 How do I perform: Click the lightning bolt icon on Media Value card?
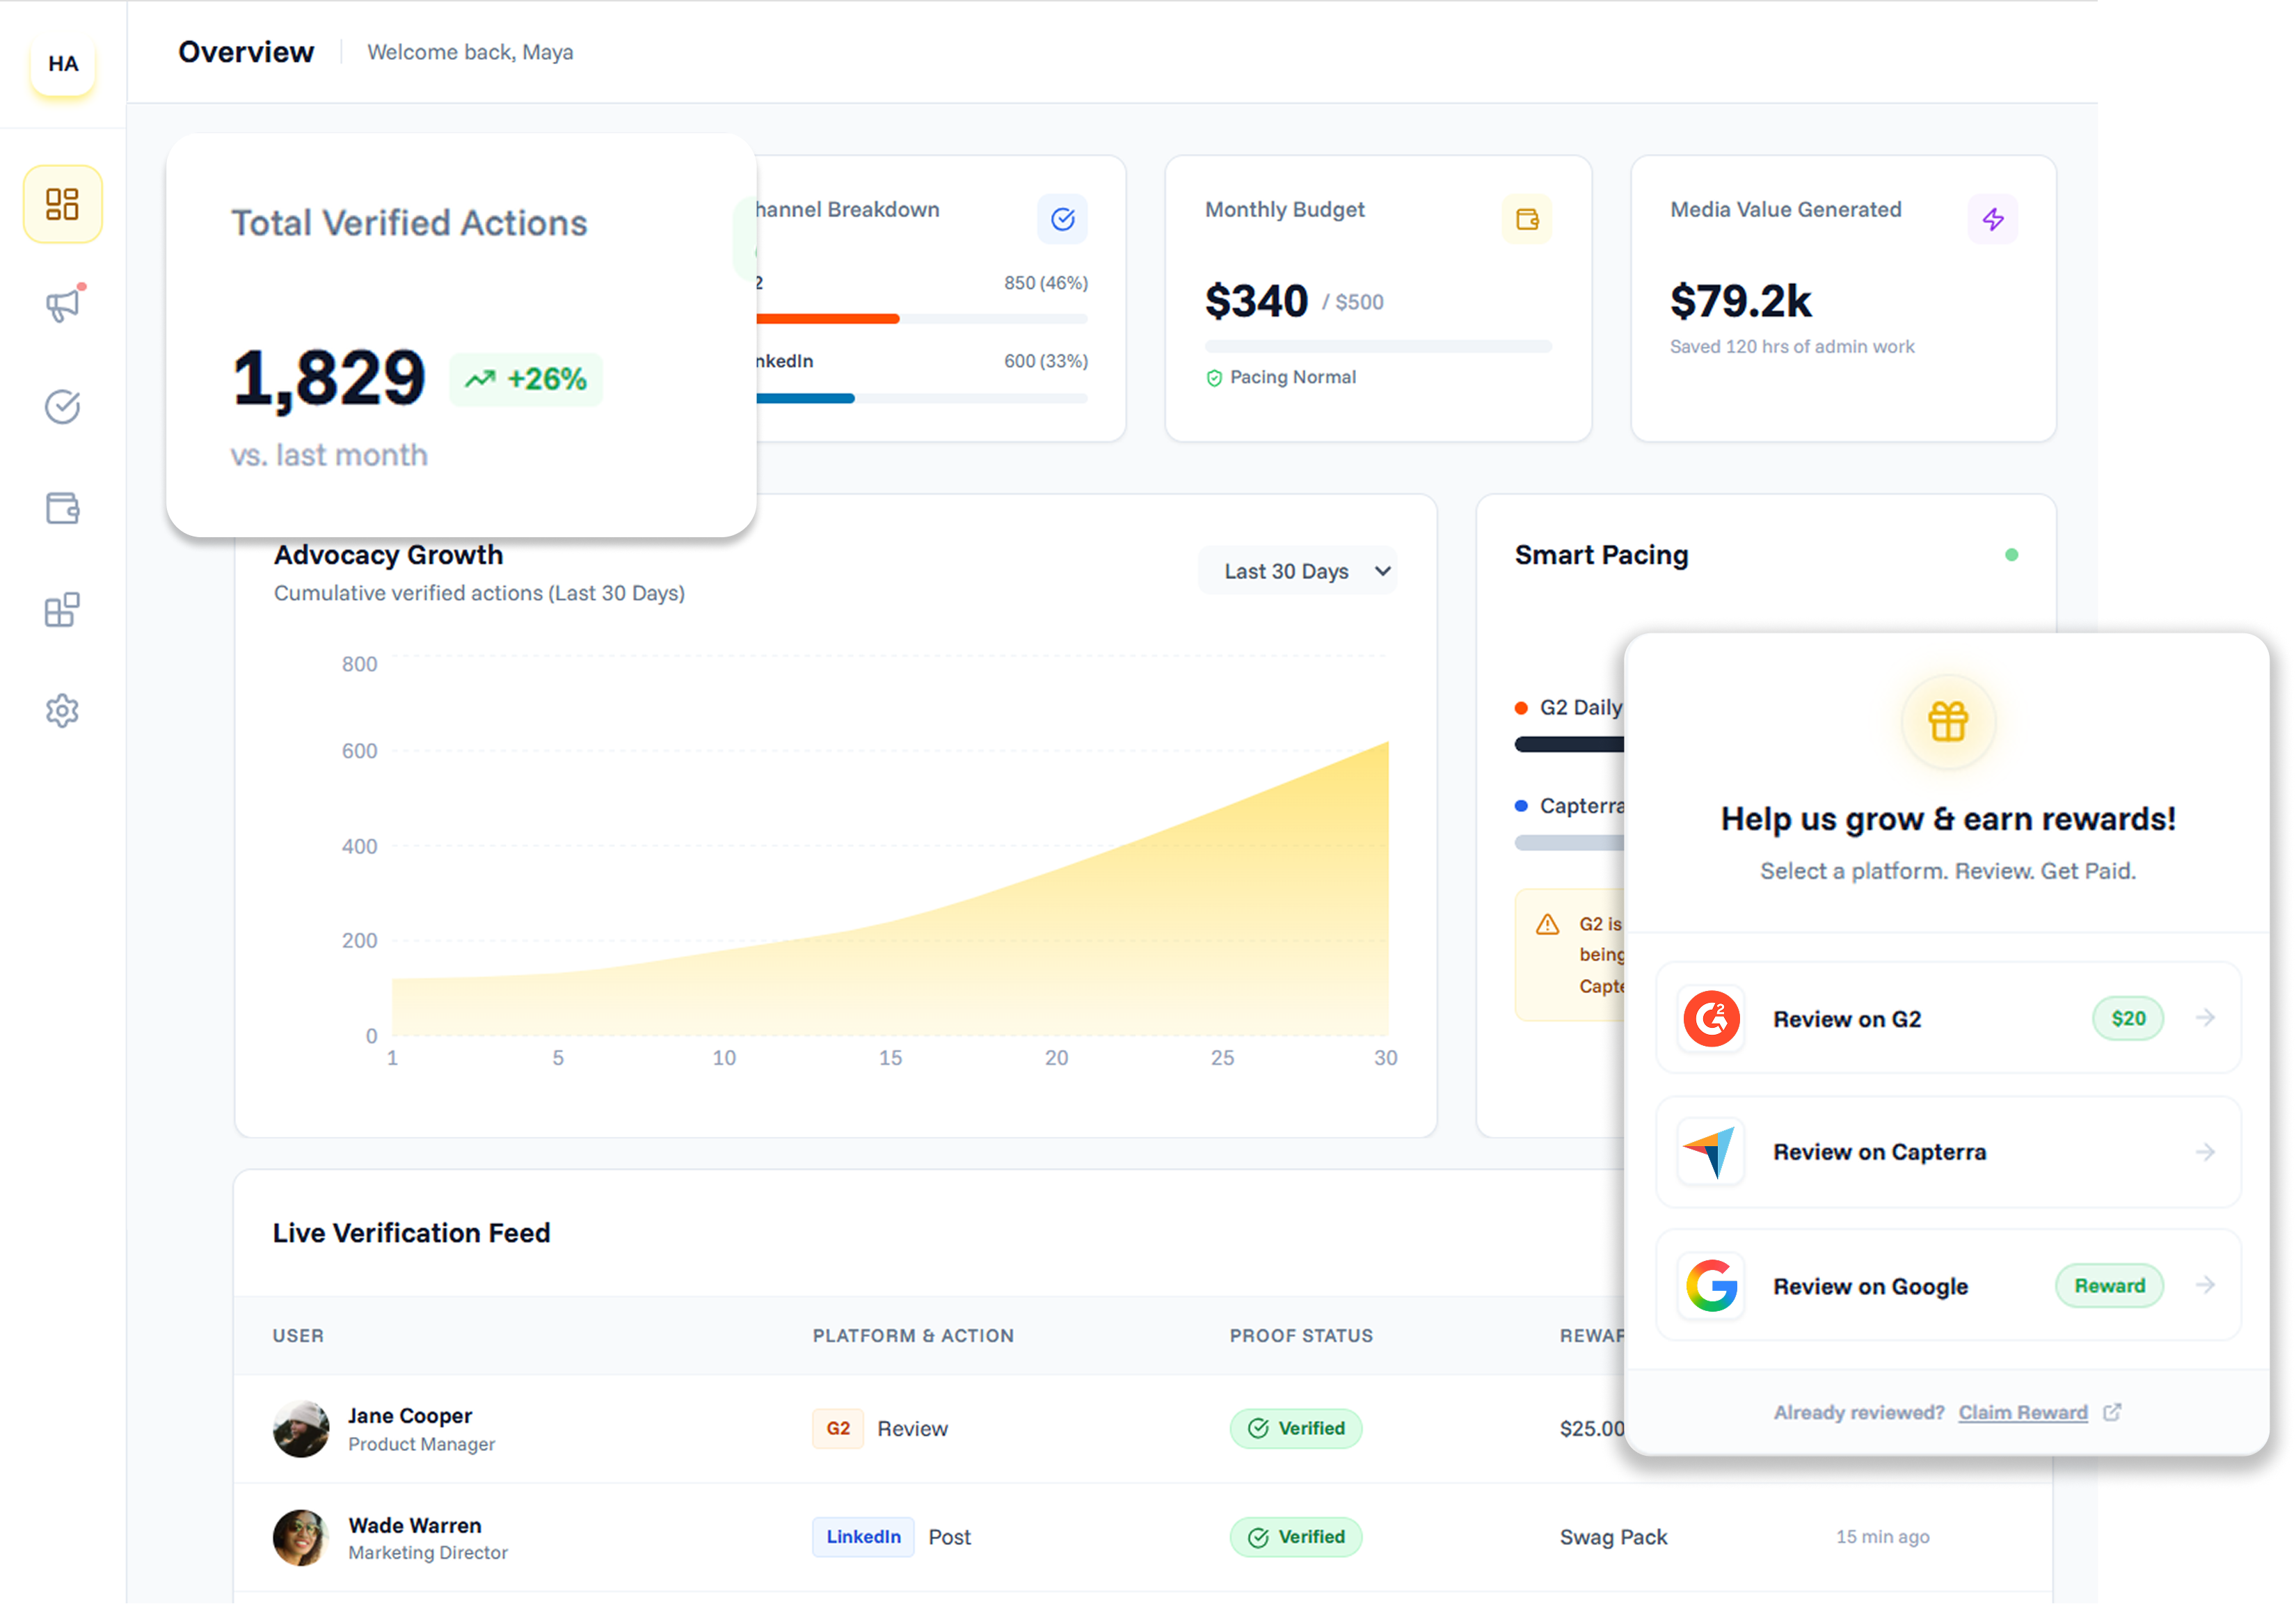click(1992, 219)
